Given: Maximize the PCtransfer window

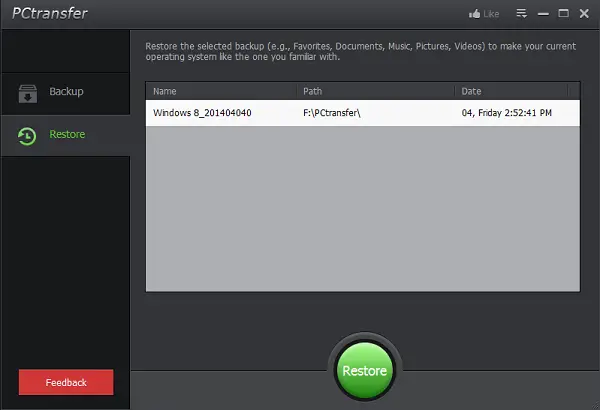Looking at the screenshot, I should point(563,13).
